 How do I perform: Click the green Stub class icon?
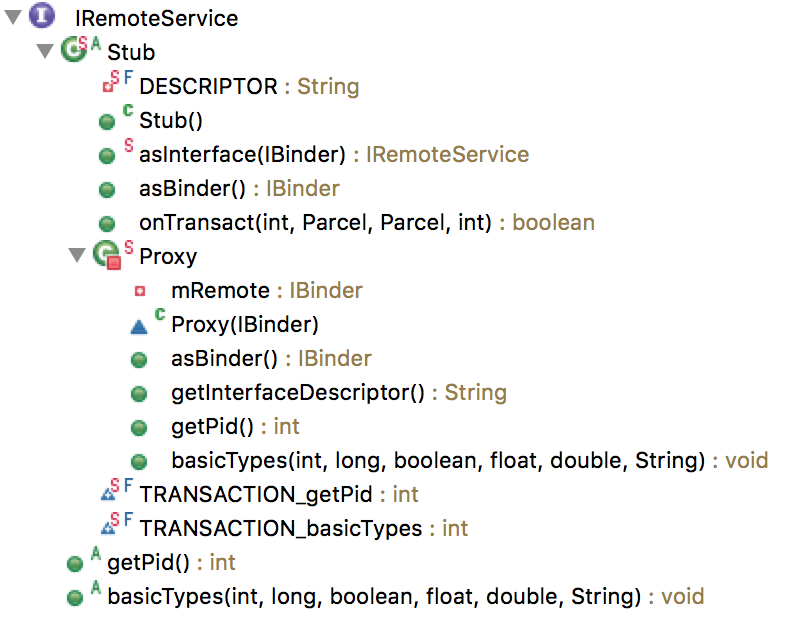[73, 51]
